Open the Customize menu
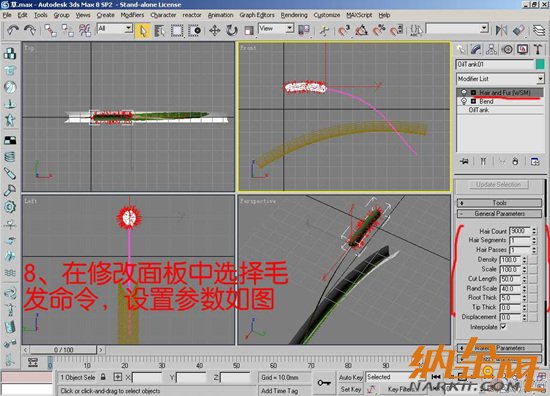 click(327, 15)
